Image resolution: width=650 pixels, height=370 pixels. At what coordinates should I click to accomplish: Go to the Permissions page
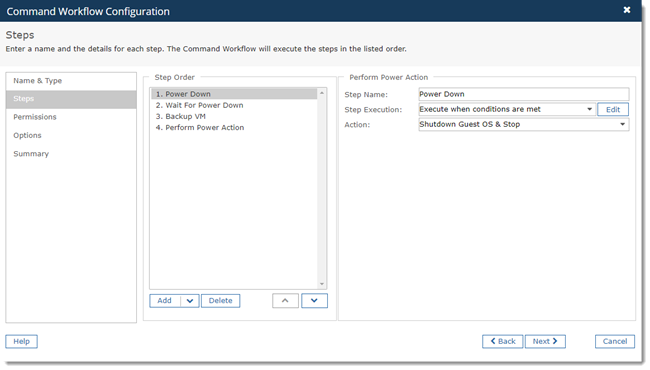(x=71, y=117)
